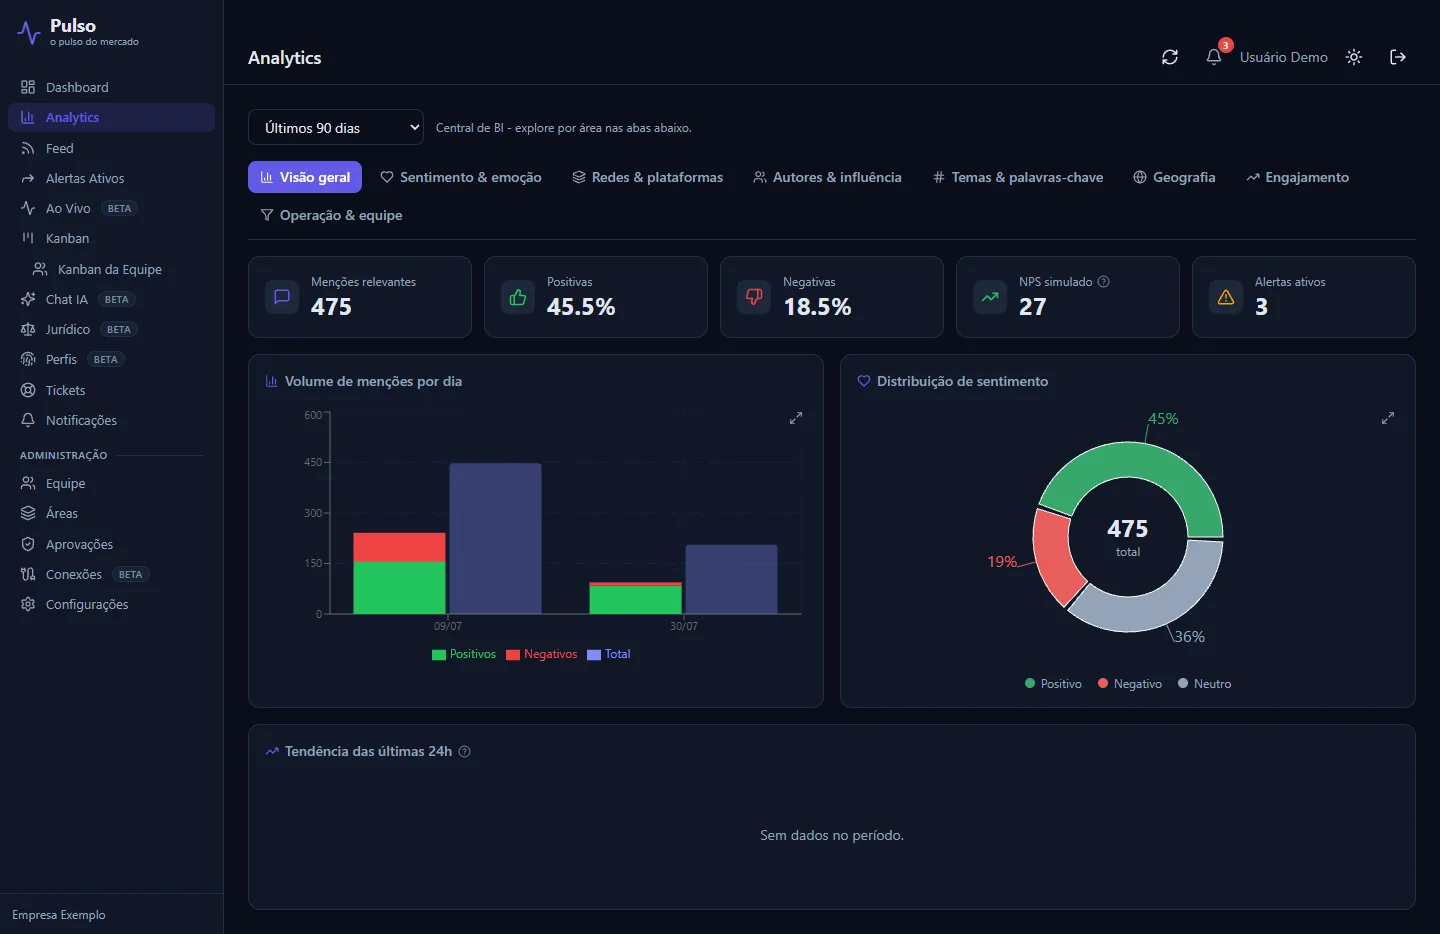Toggle Positivos series in chart legend

(464, 654)
